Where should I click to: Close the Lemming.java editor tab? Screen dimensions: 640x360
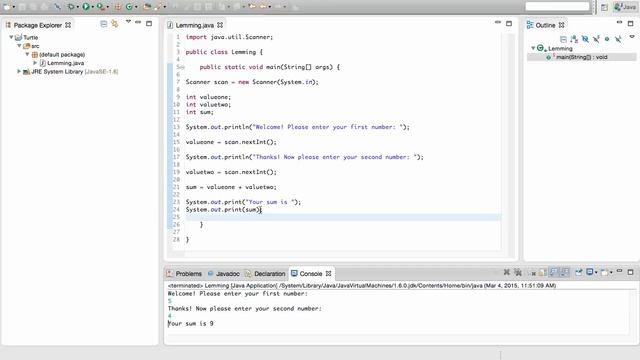(x=220, y=25)
